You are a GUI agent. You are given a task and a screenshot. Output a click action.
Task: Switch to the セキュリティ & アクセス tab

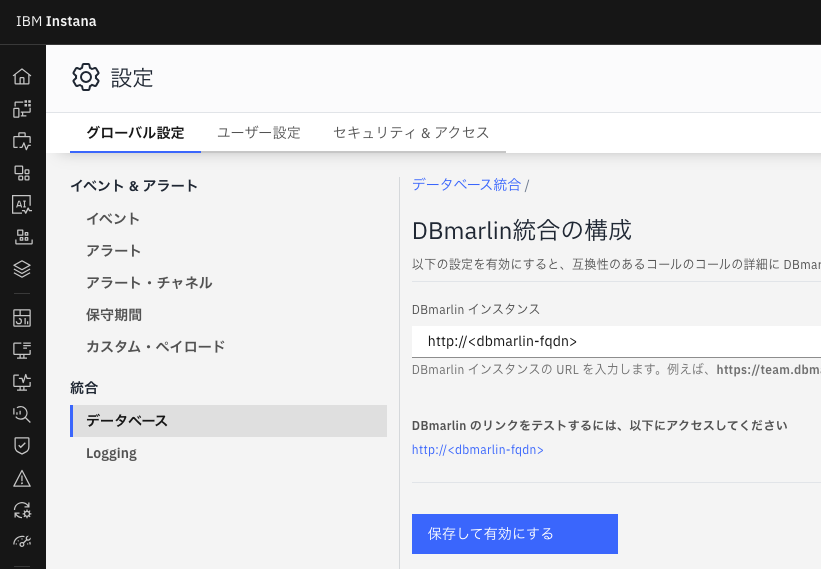pyautogui.click(x=411, y=133)
